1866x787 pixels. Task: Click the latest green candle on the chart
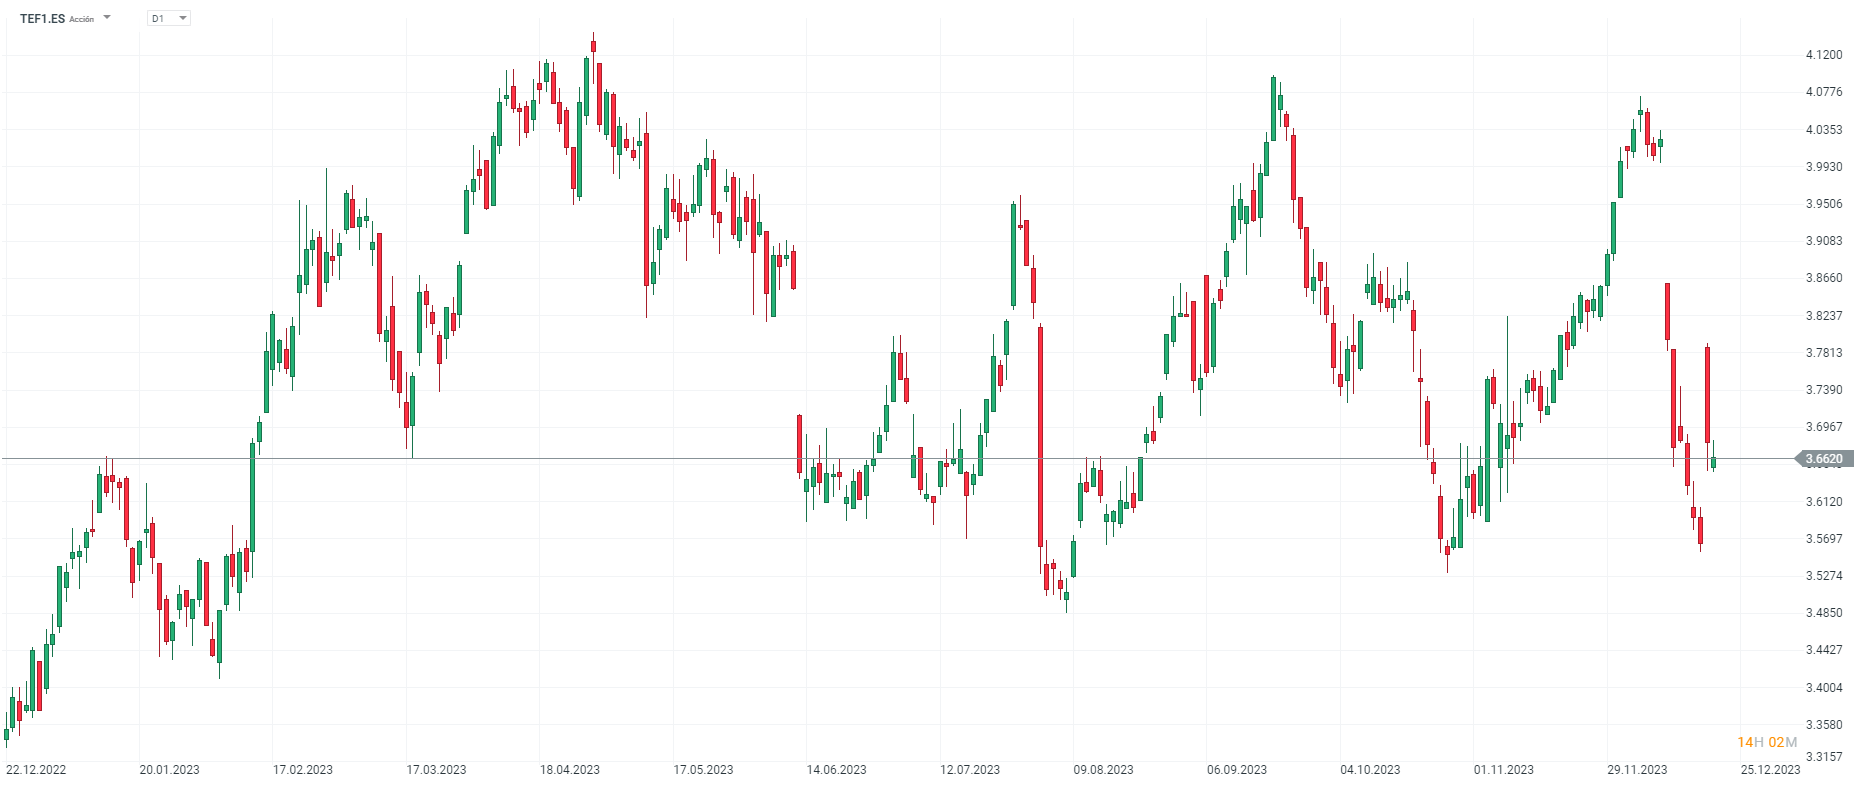point(1713,462)
